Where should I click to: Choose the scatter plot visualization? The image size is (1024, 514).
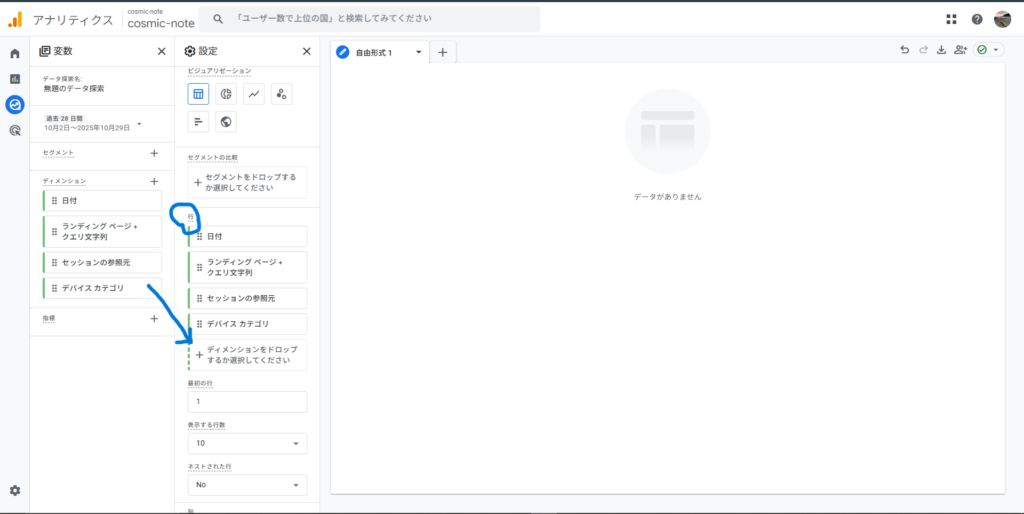click(x=282, y=94)
